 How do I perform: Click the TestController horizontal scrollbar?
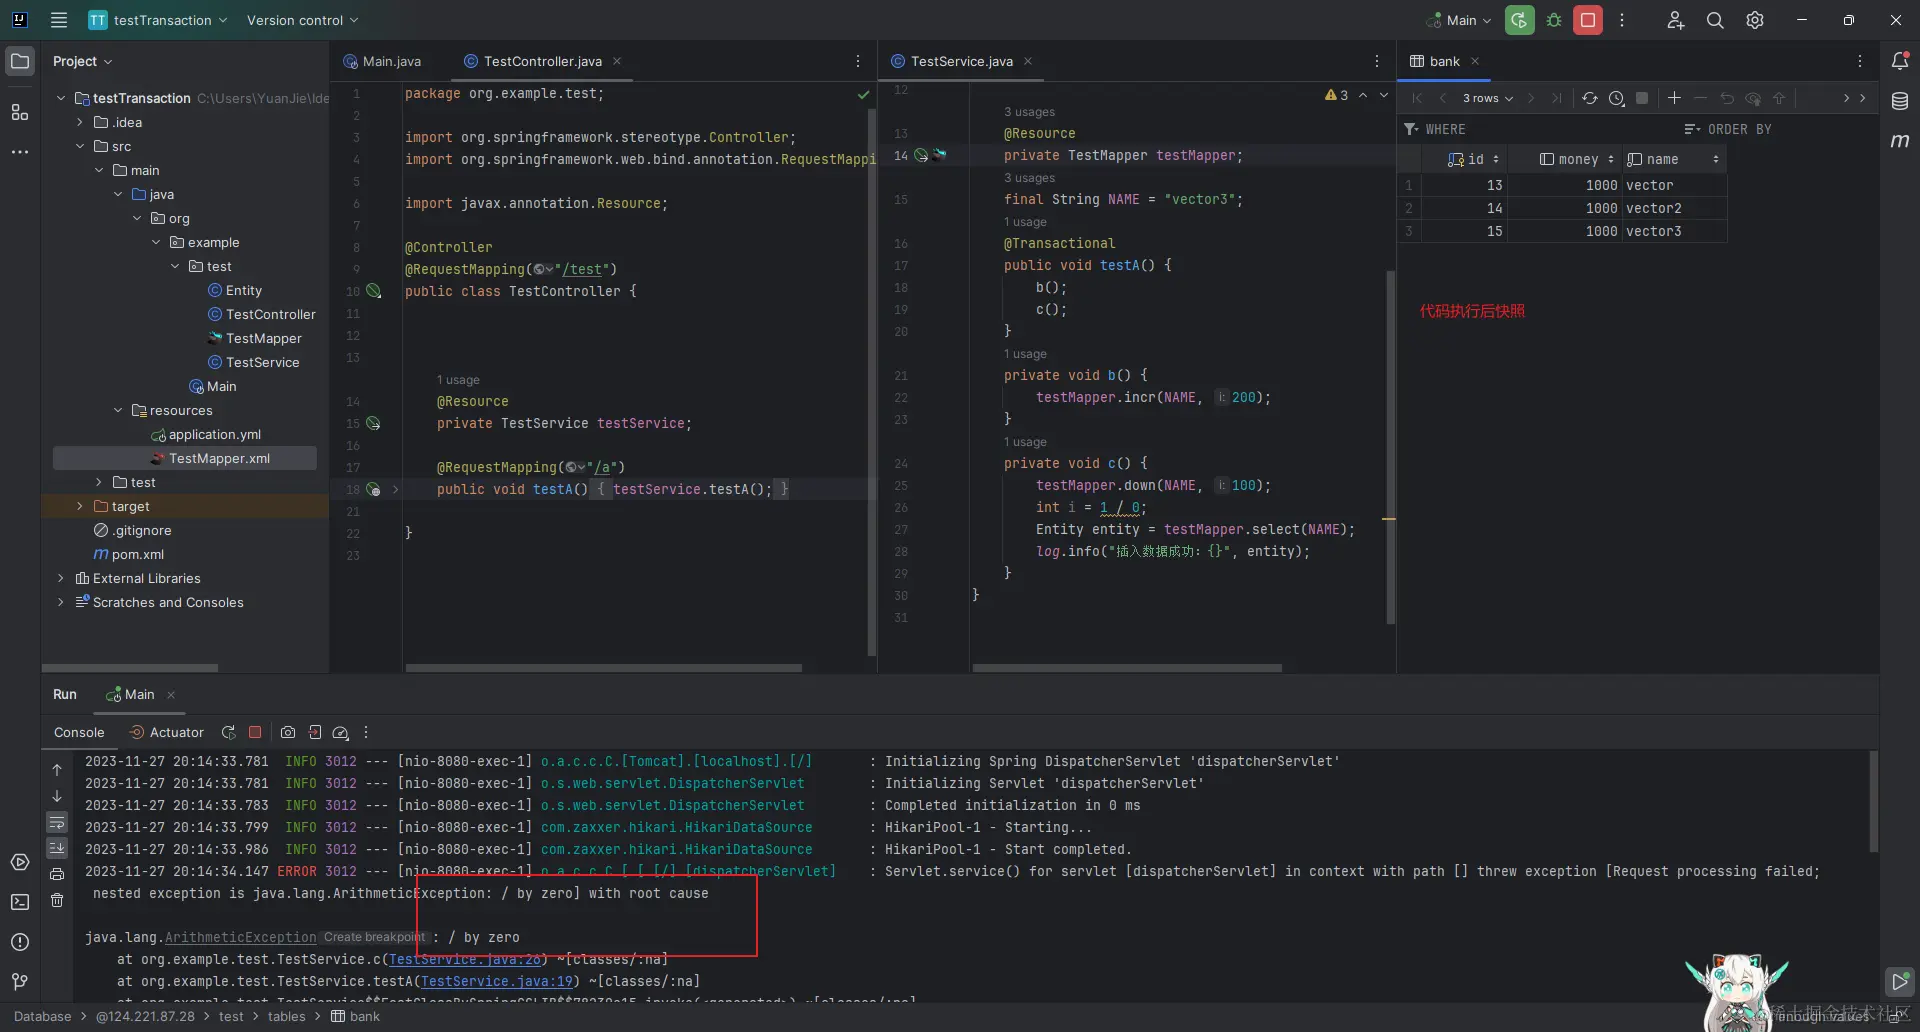(x=603, y=668)
